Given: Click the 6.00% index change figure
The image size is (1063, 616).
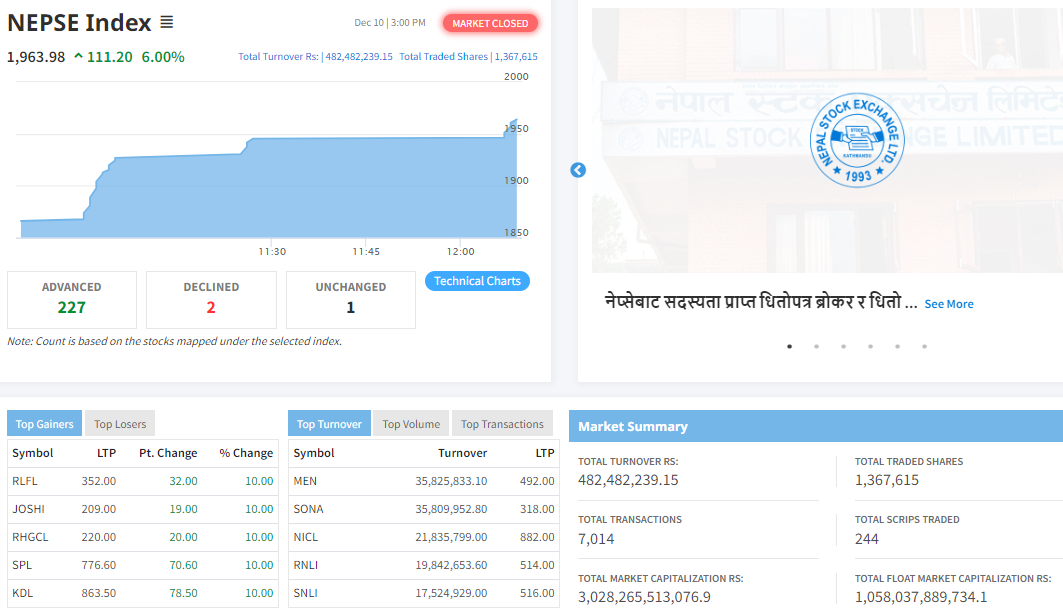Looking at the screenshot, I should click(163, 57).
